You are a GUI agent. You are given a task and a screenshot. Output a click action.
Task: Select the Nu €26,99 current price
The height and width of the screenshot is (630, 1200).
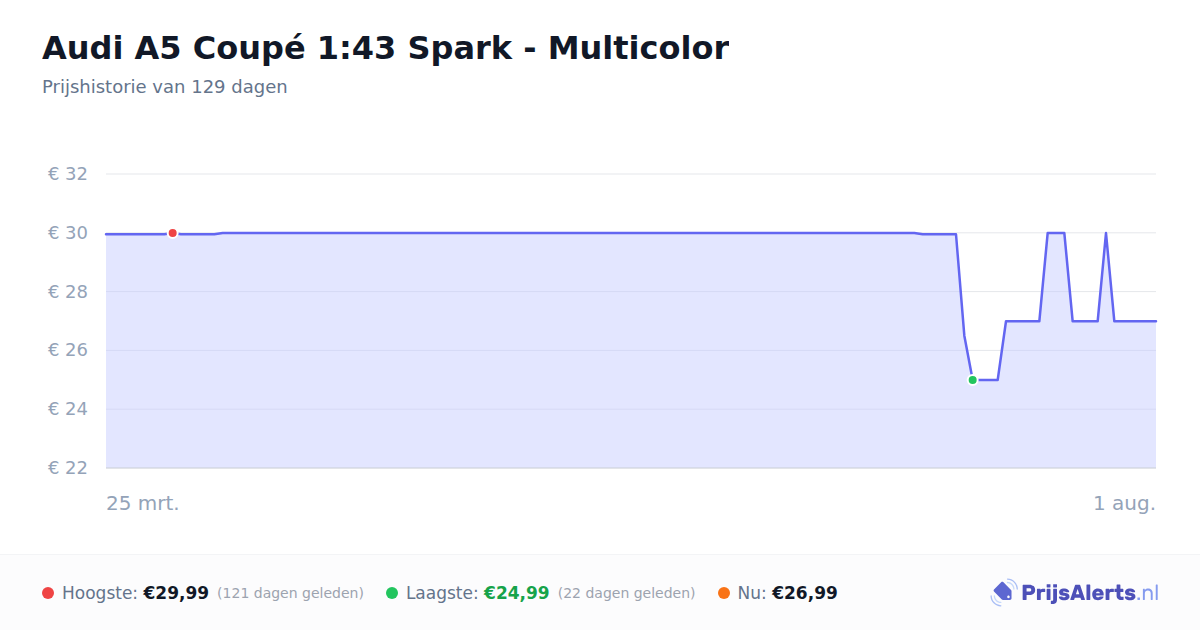pyautogui.click(x=805, y=593)
